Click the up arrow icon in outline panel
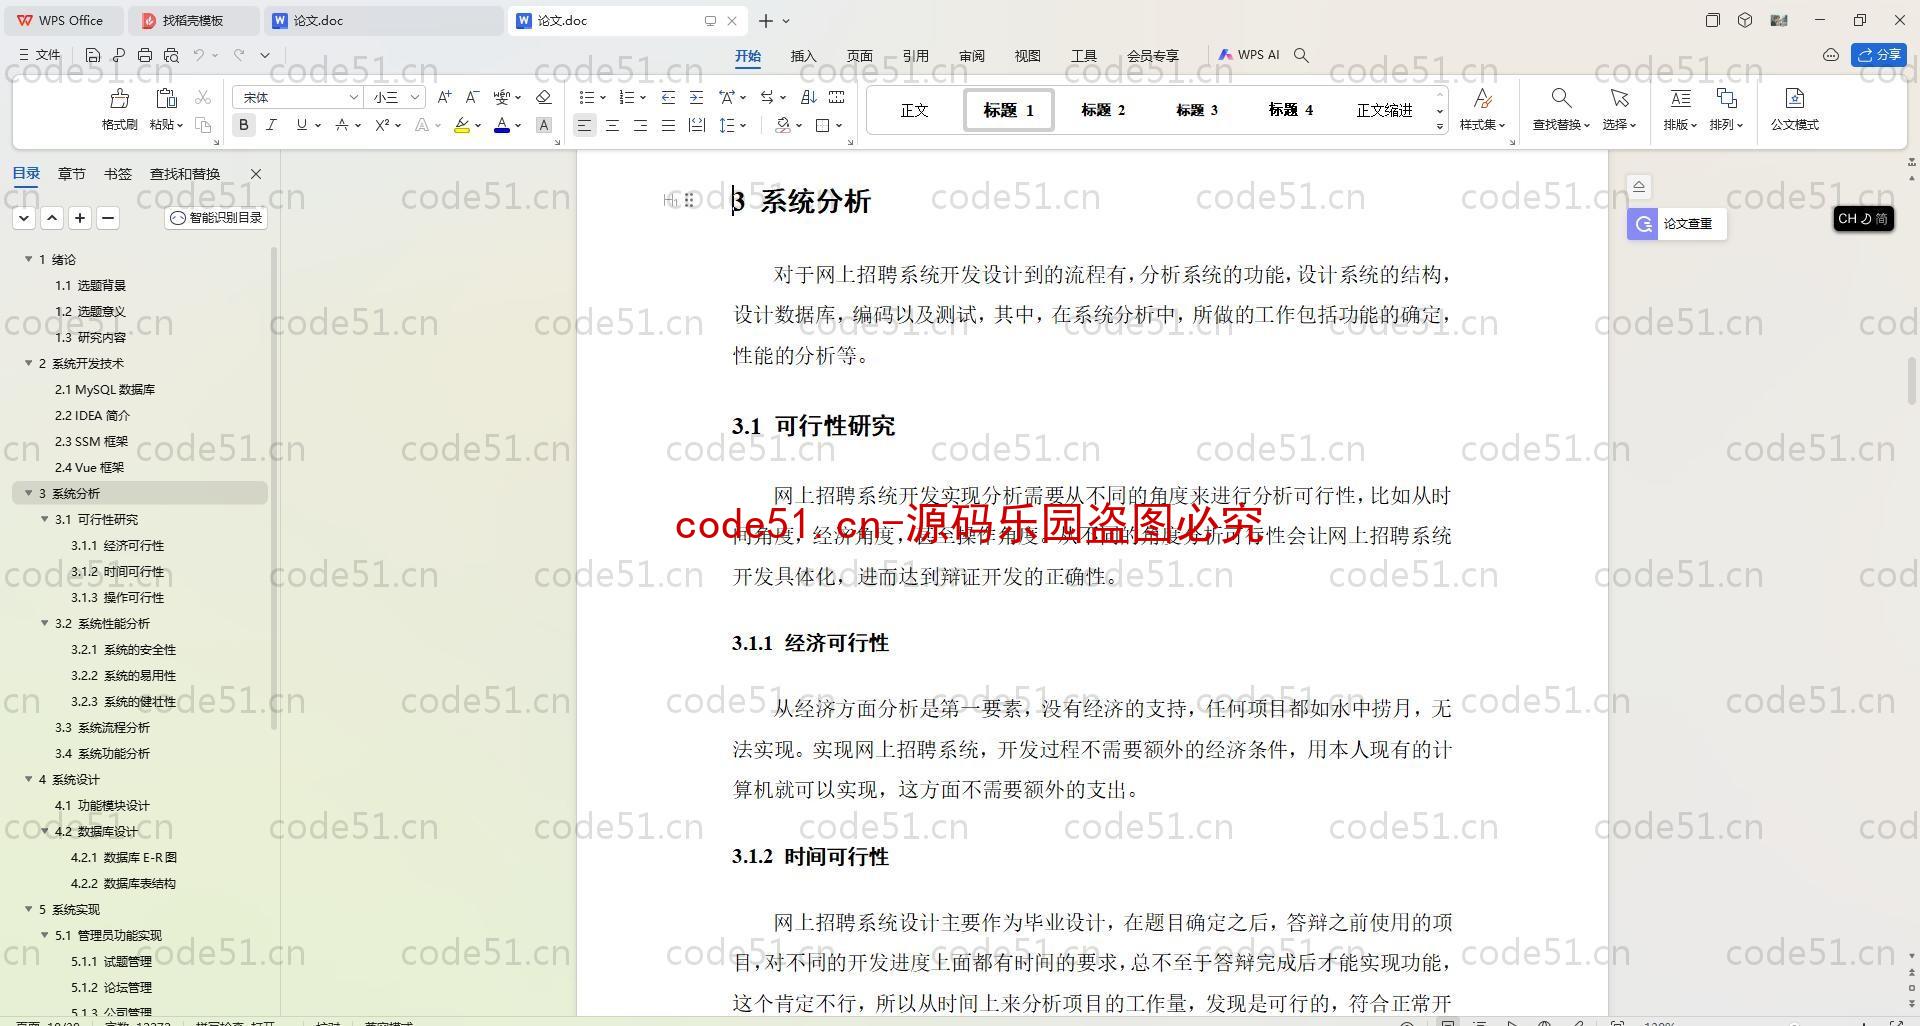 point(52,217)
